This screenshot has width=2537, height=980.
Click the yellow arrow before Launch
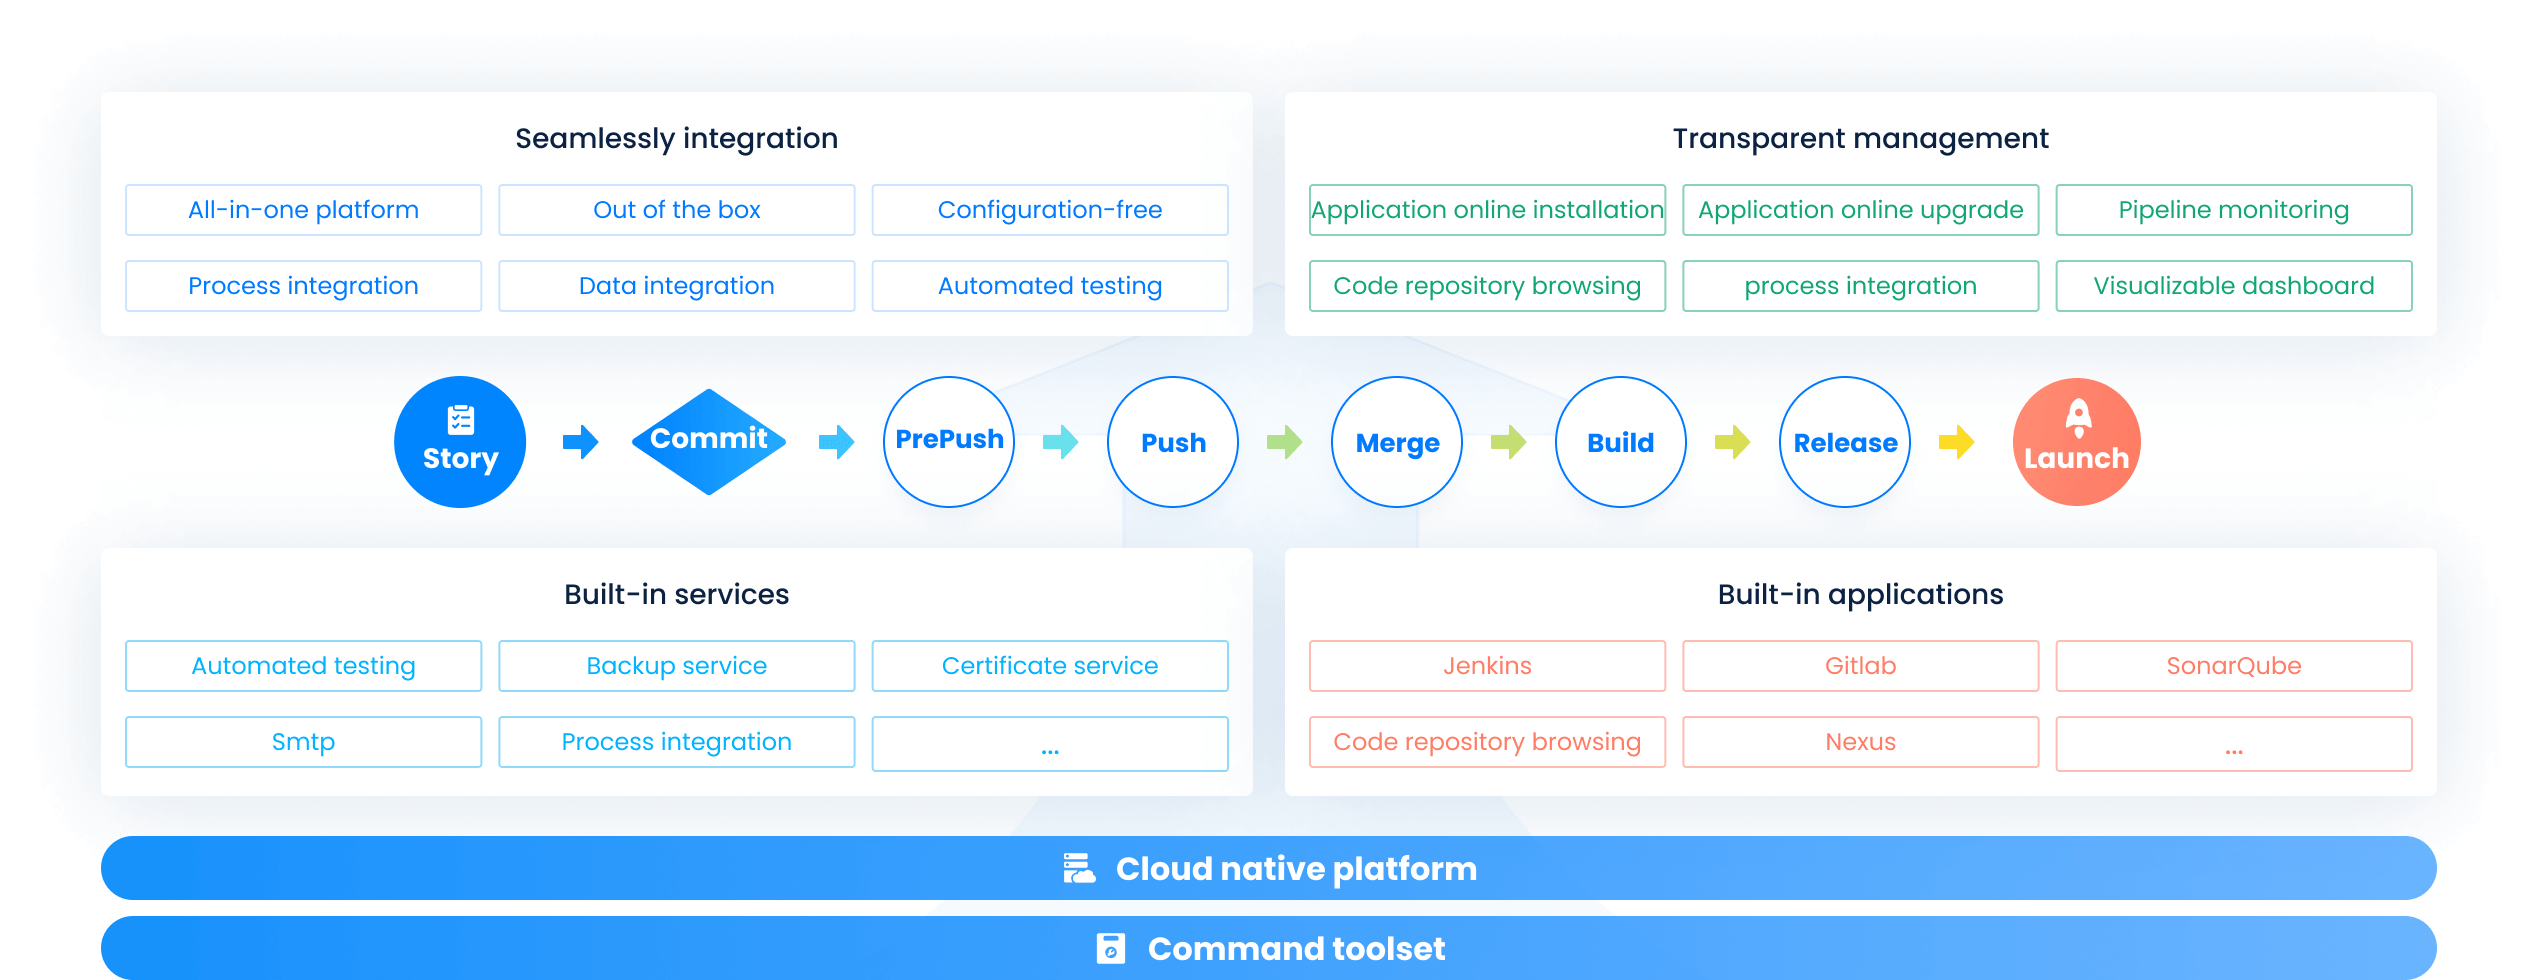pyautogui.click(x=1956, y=442)
